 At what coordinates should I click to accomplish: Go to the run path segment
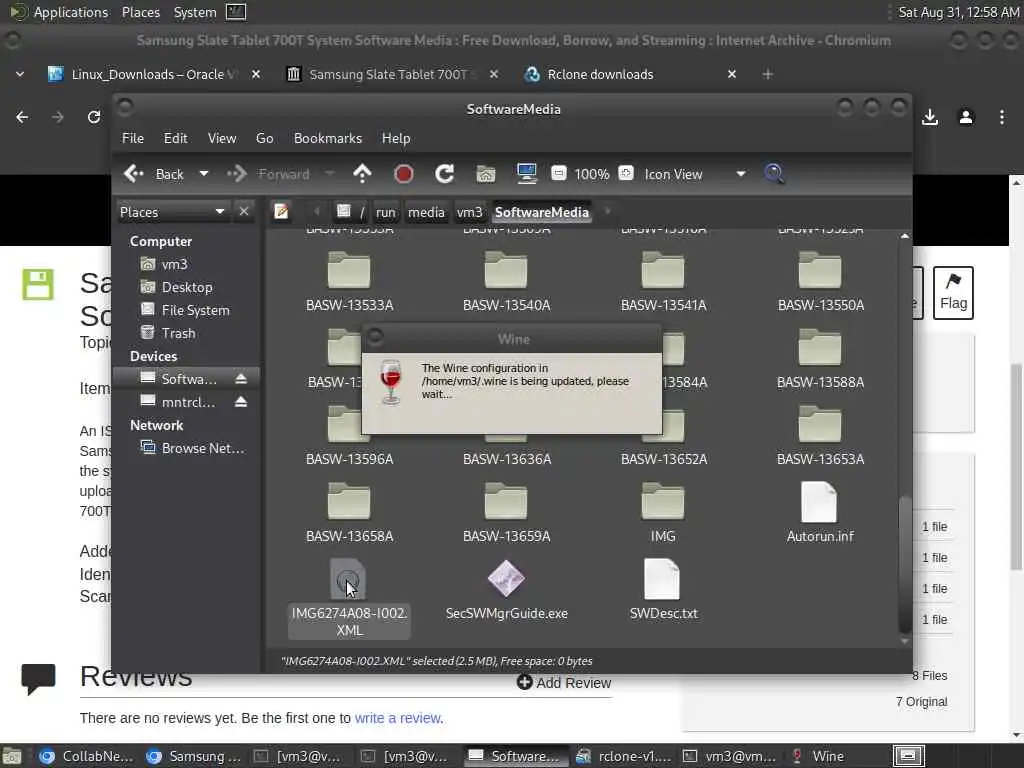[x=386, y=212]
